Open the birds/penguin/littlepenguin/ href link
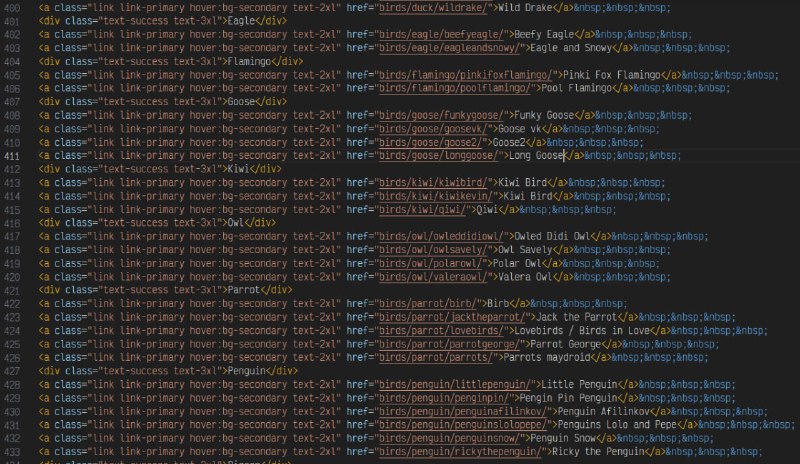 (x=455, y=384)
